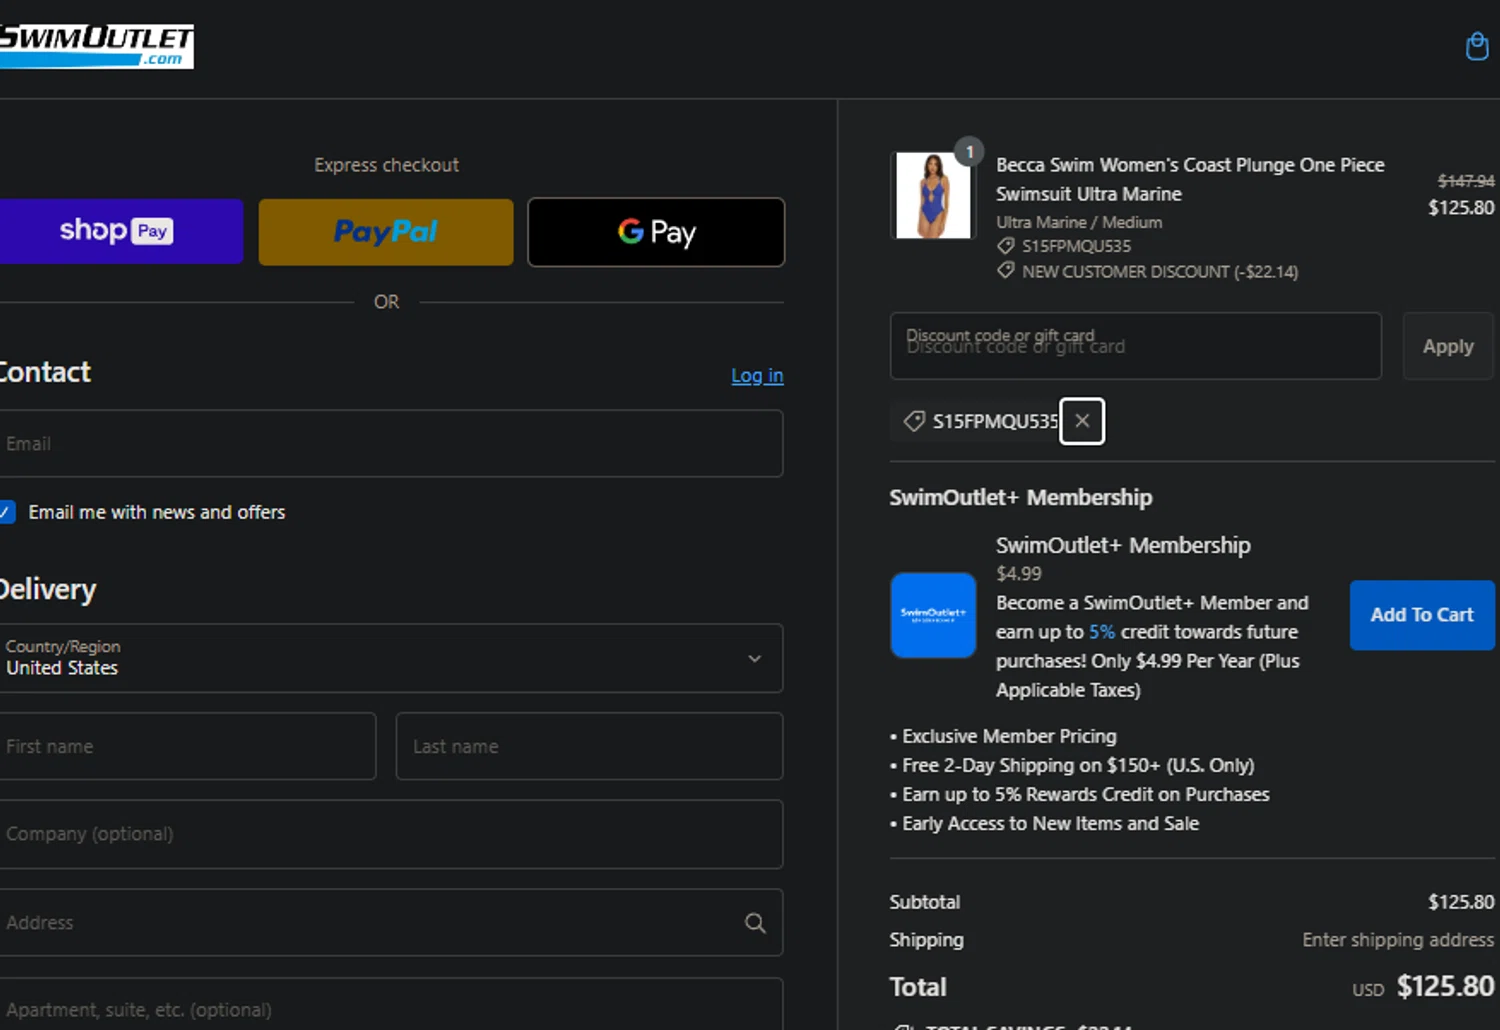Check out using Google Pay
Viewport: 1500px width, 1030px height.
pyautogui.click(x=656, y=232)
